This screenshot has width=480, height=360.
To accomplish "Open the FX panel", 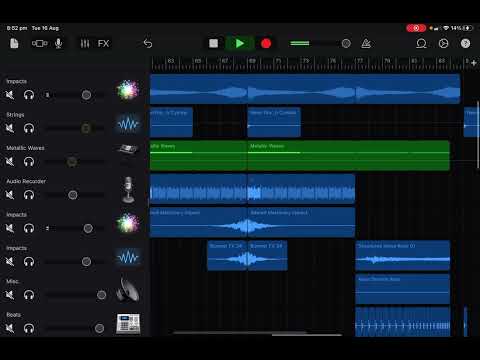I will [x=103, y=43].
